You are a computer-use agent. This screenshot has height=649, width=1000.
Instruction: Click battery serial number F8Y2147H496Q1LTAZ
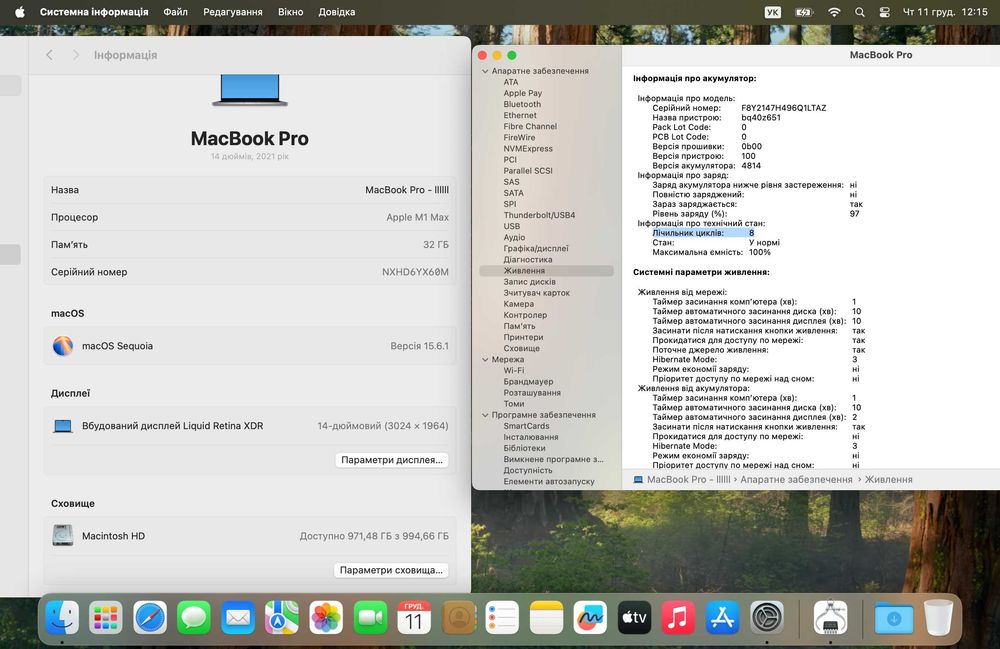tap(783, 108)
